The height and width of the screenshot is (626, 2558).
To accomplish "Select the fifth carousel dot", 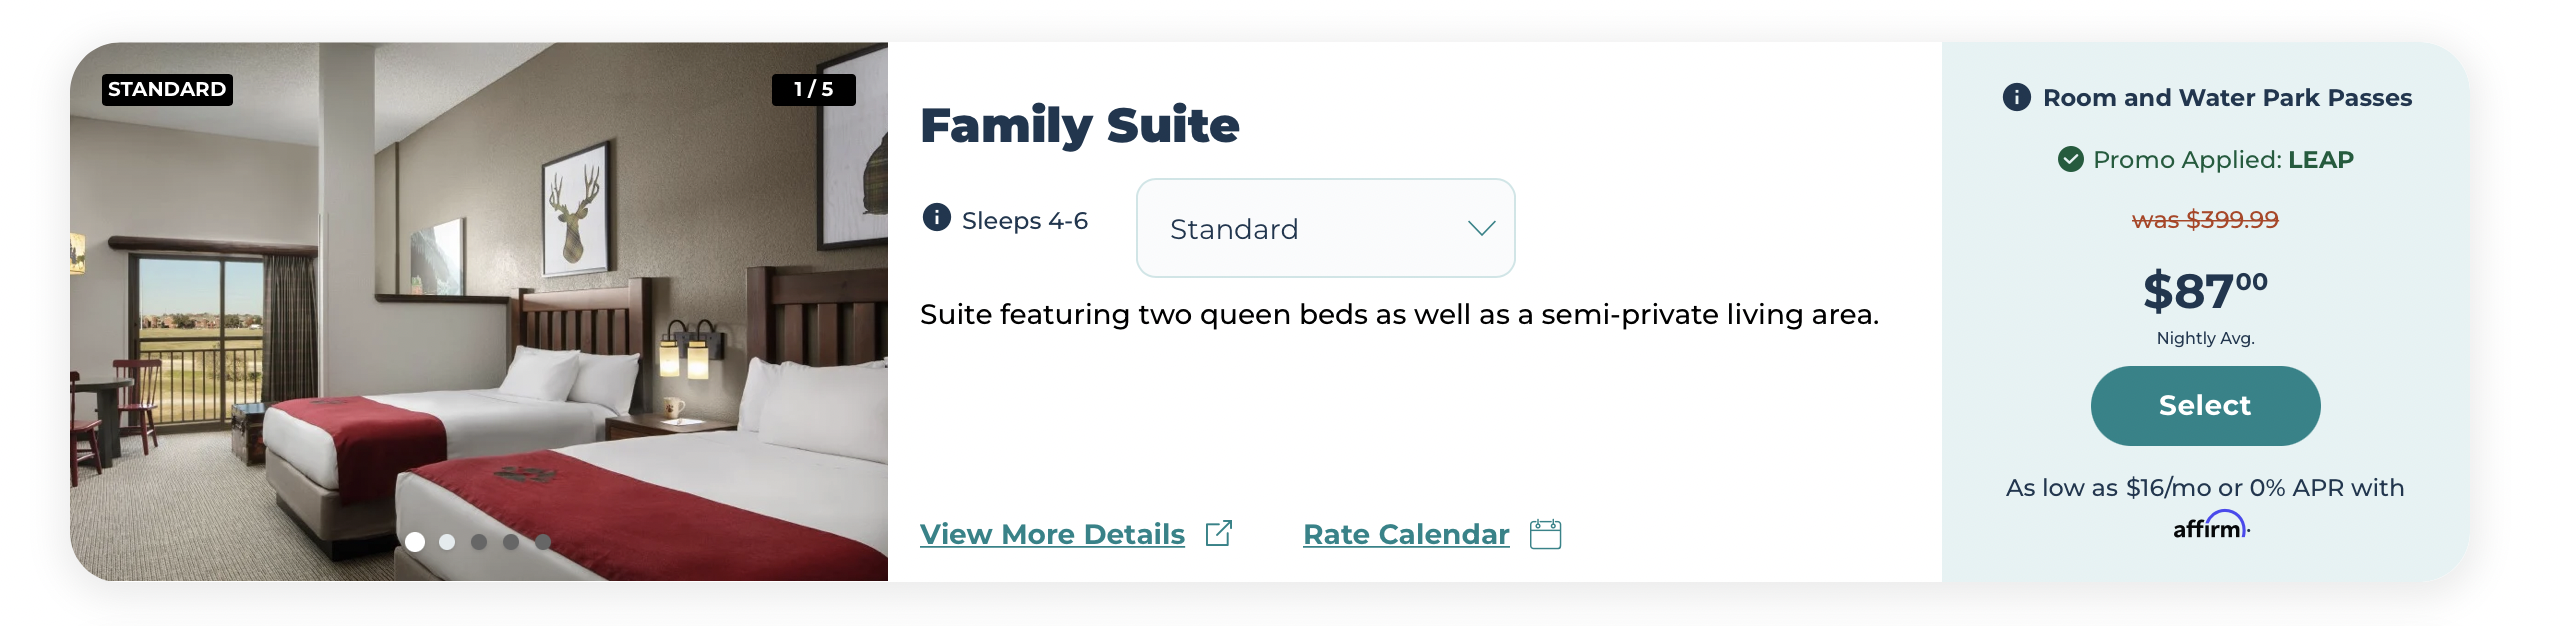I will (x=543, y=542).
